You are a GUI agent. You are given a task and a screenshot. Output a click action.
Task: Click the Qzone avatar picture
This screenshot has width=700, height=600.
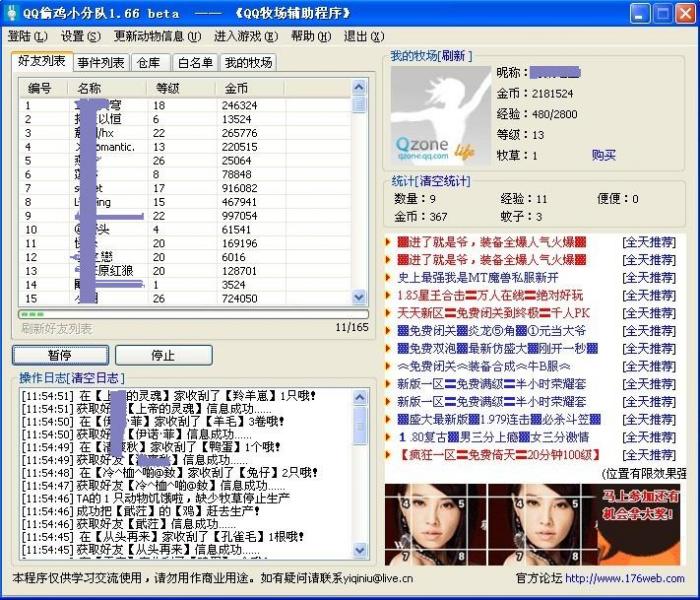[x=441, y=115]
